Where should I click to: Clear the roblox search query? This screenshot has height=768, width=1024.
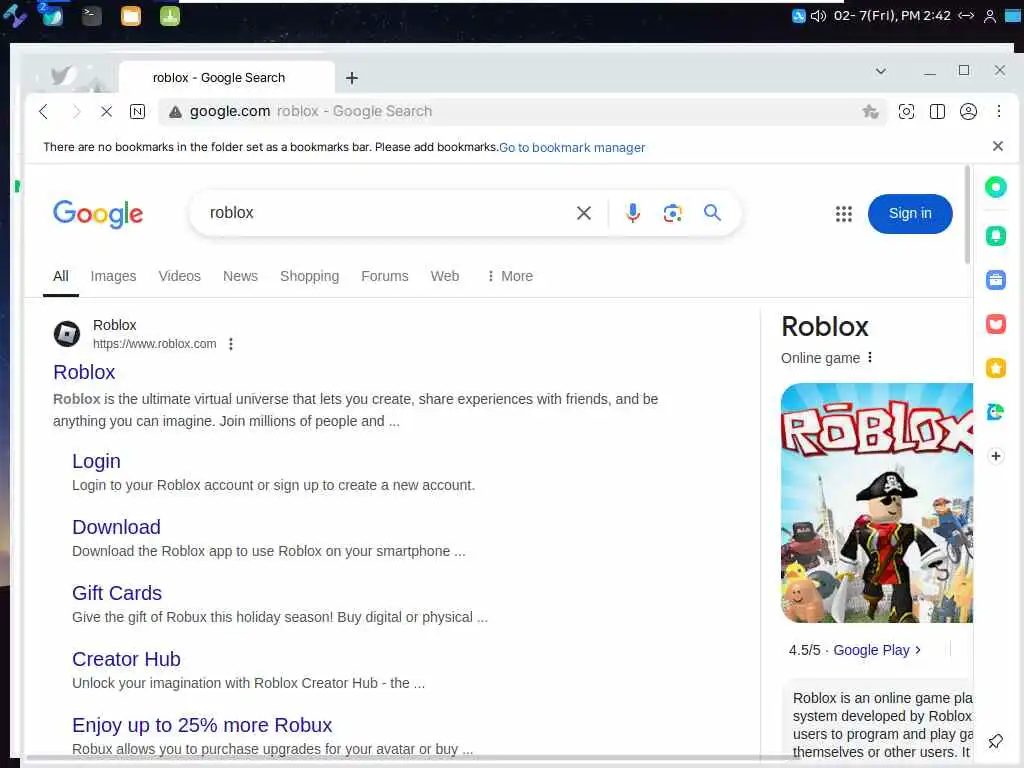click(584, 213)
